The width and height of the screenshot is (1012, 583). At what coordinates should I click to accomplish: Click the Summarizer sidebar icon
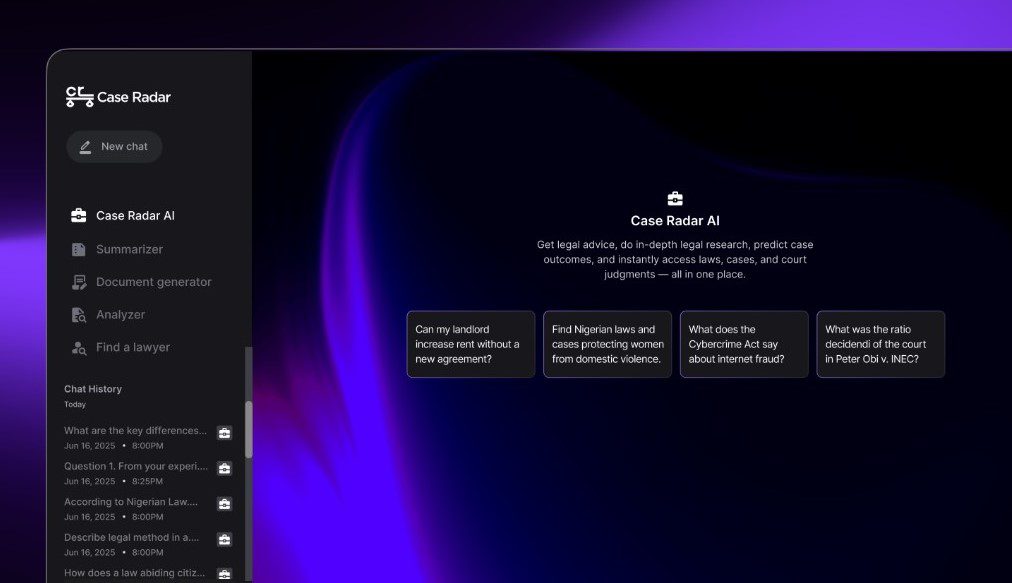(78, 249)
